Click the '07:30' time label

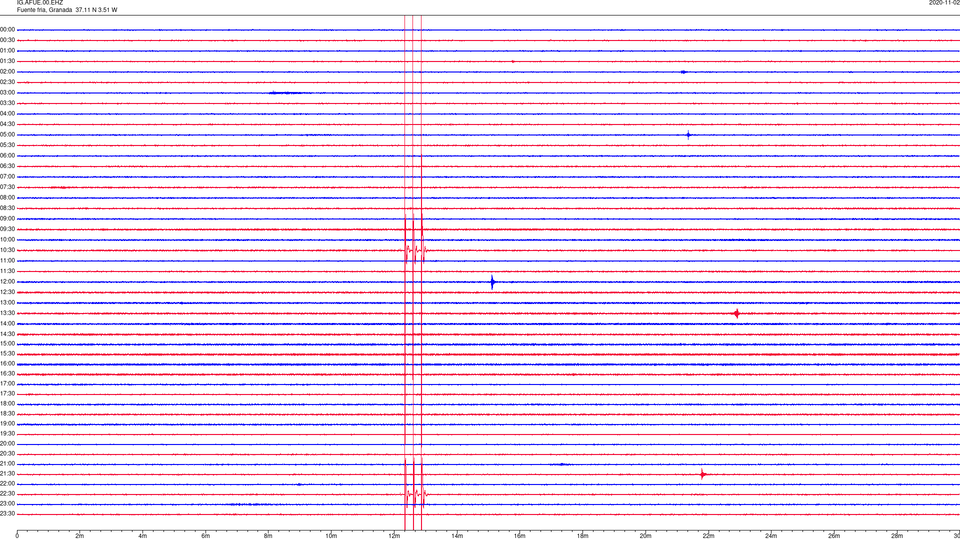7,187
